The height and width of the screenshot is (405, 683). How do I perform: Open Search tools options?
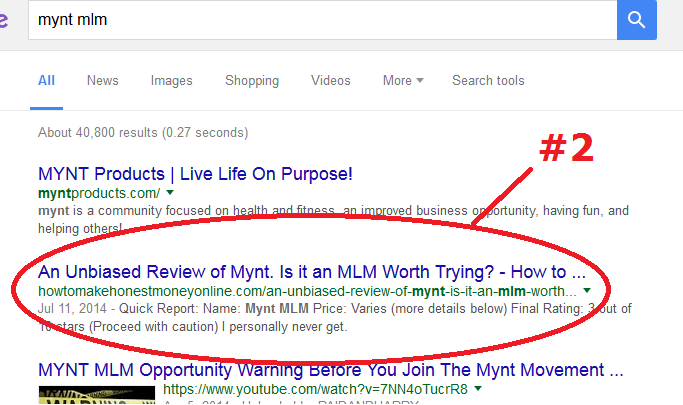point(488,81)
